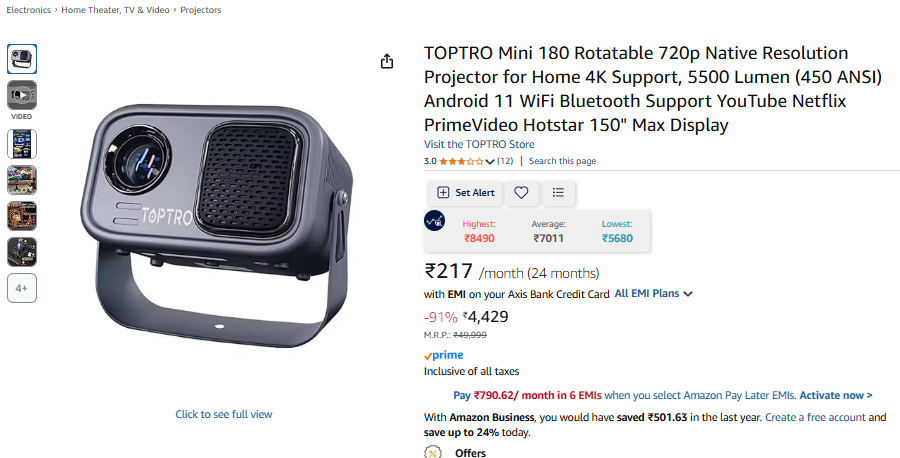
Task: Open Home Theater, TV & Video breadcrumb
Action: (x=115, y=10)
